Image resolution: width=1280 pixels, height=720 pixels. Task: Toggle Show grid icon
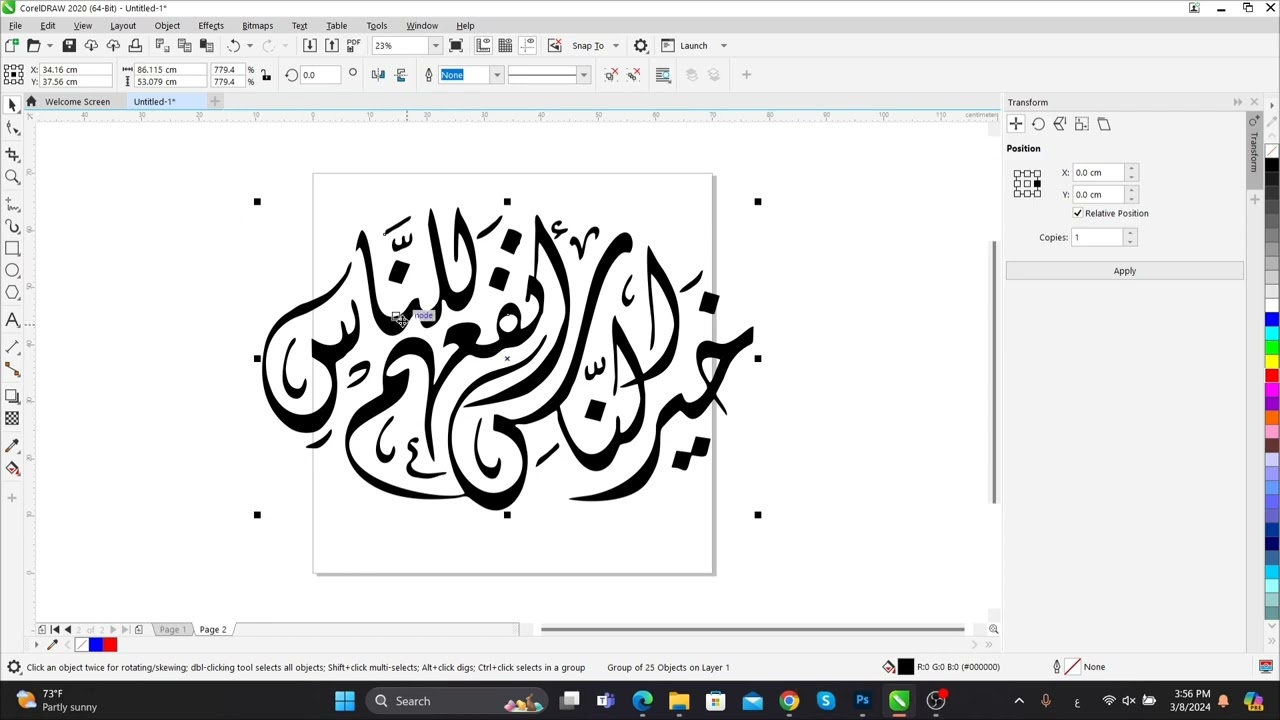(x=505, y=45)
